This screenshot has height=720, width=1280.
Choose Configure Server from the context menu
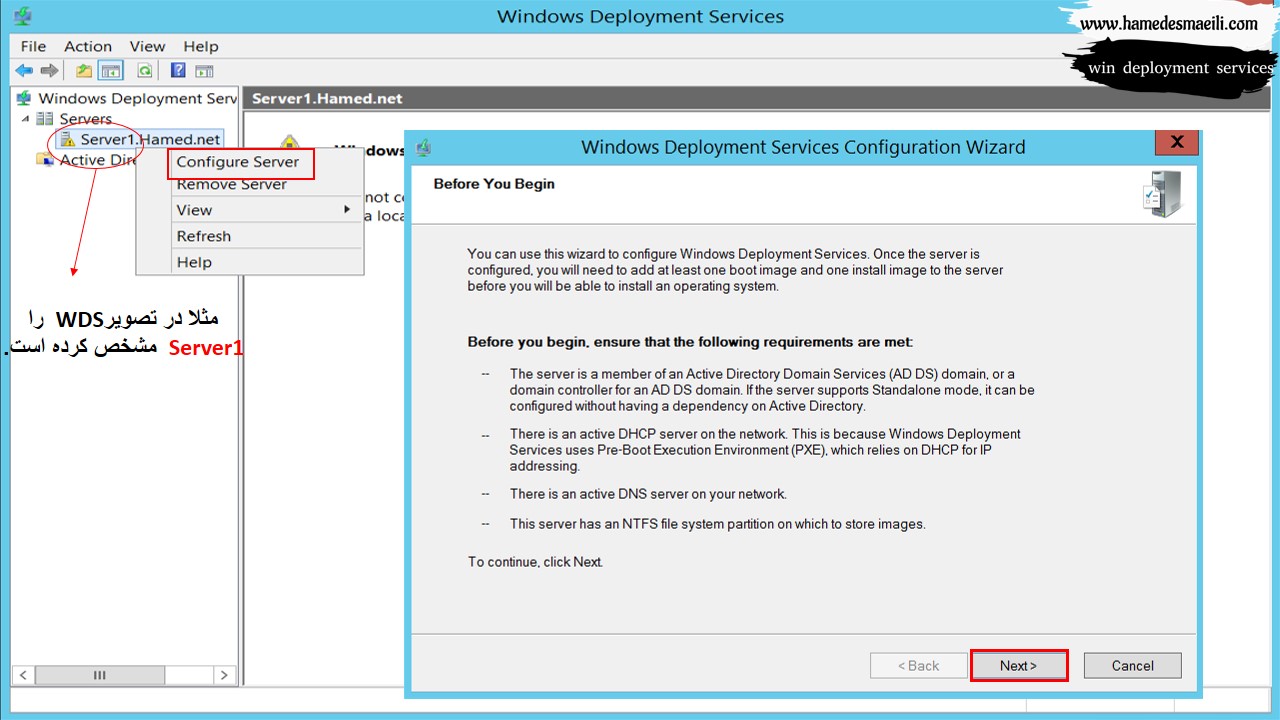pyautogui.click(x=238, y=162)
